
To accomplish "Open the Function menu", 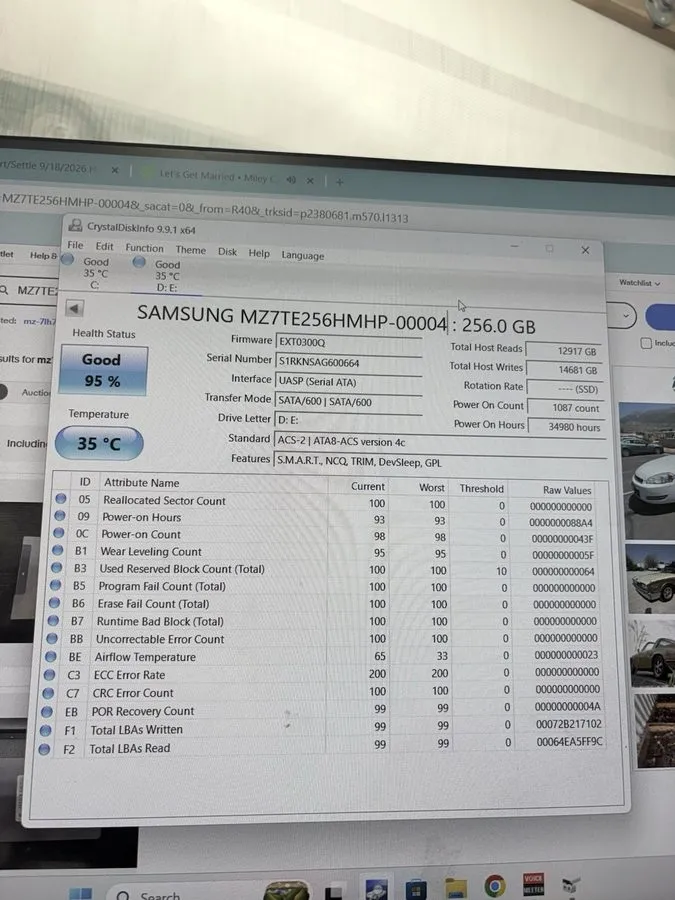I will [x=145, y=248].
